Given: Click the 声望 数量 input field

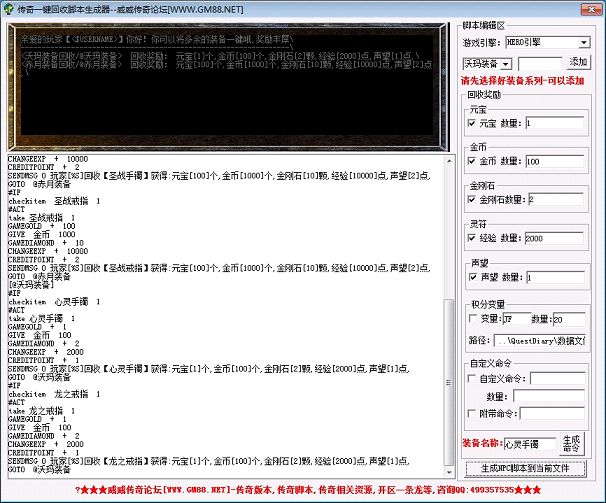Looking at the screenshot, I should tap(556, 277).
